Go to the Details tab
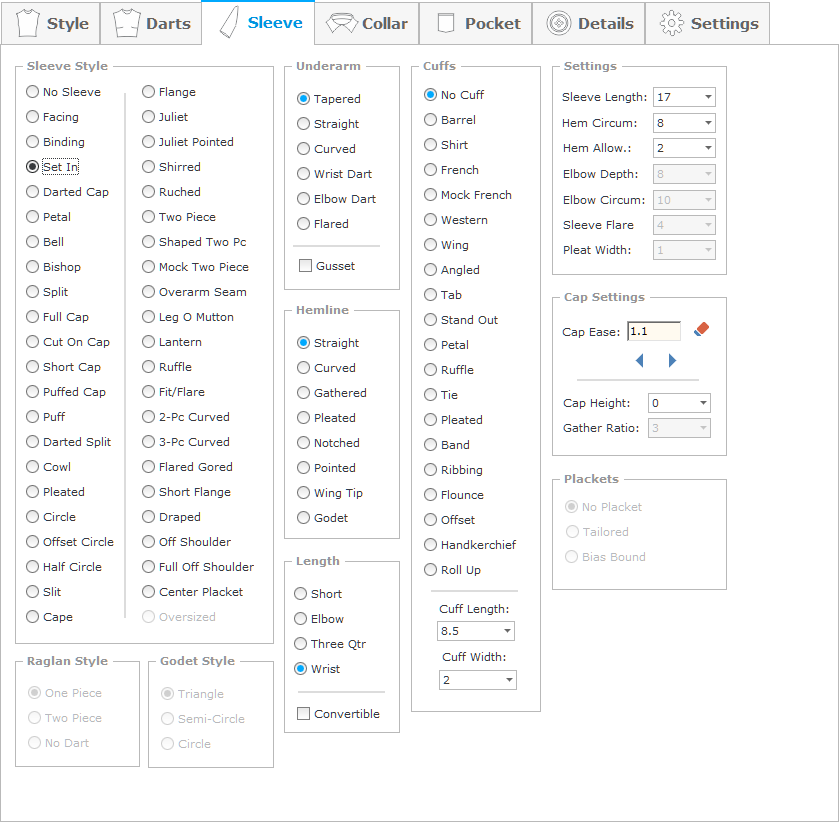Screen dimensions: 839x822 tap(590, 23)
